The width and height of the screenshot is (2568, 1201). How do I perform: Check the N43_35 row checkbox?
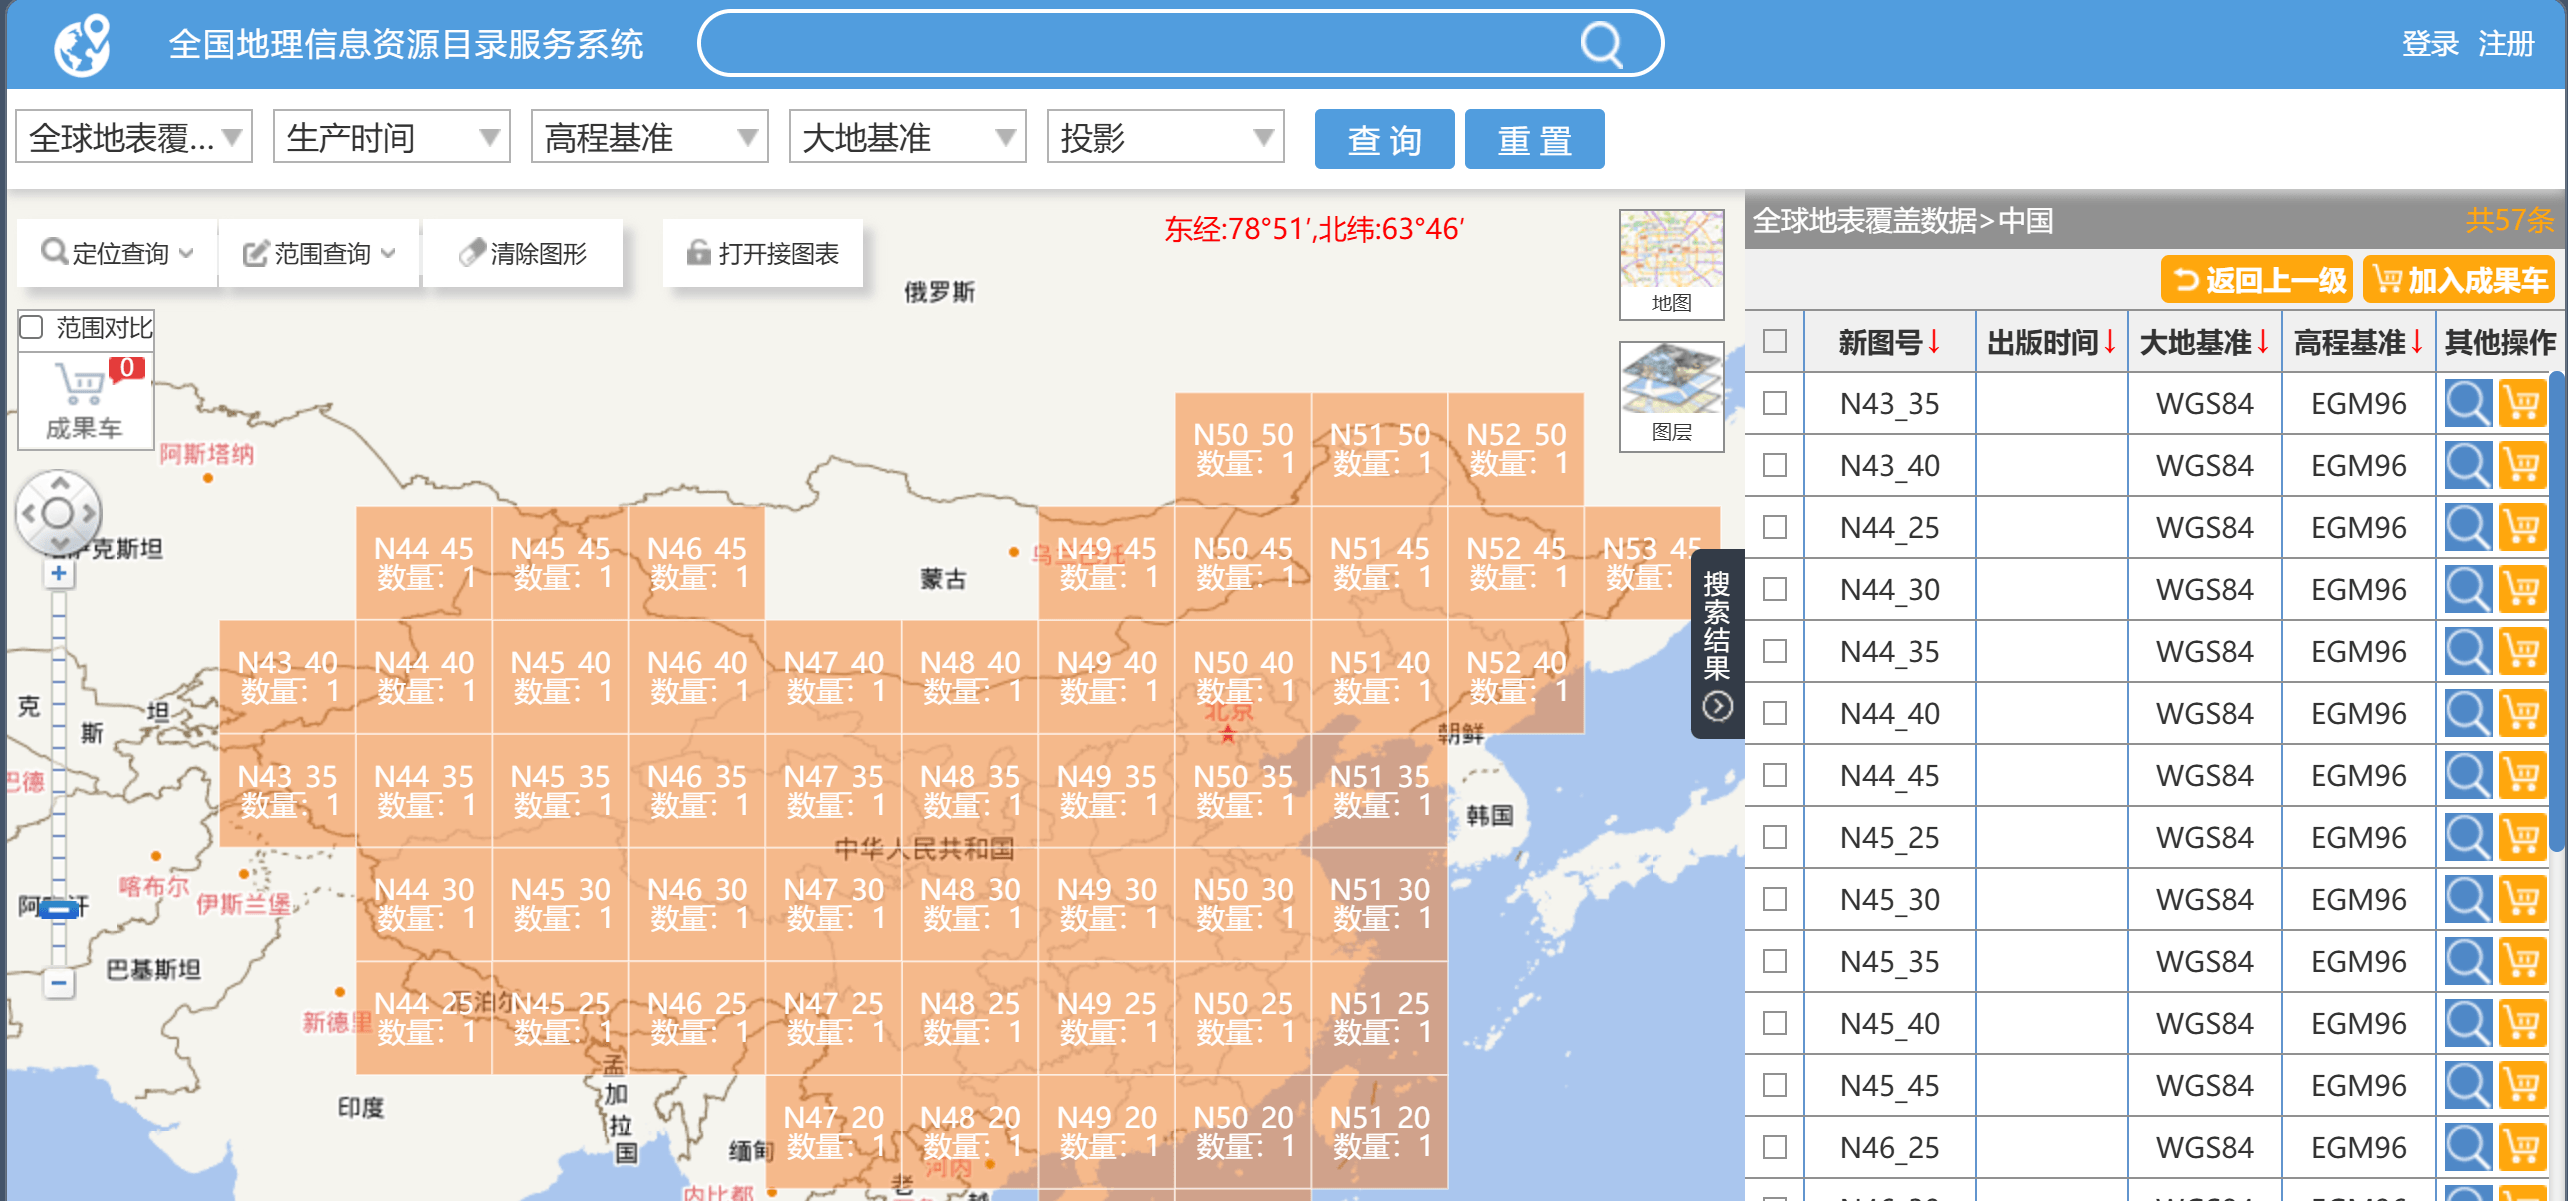pyautogui.click(x=1775, y=403)
